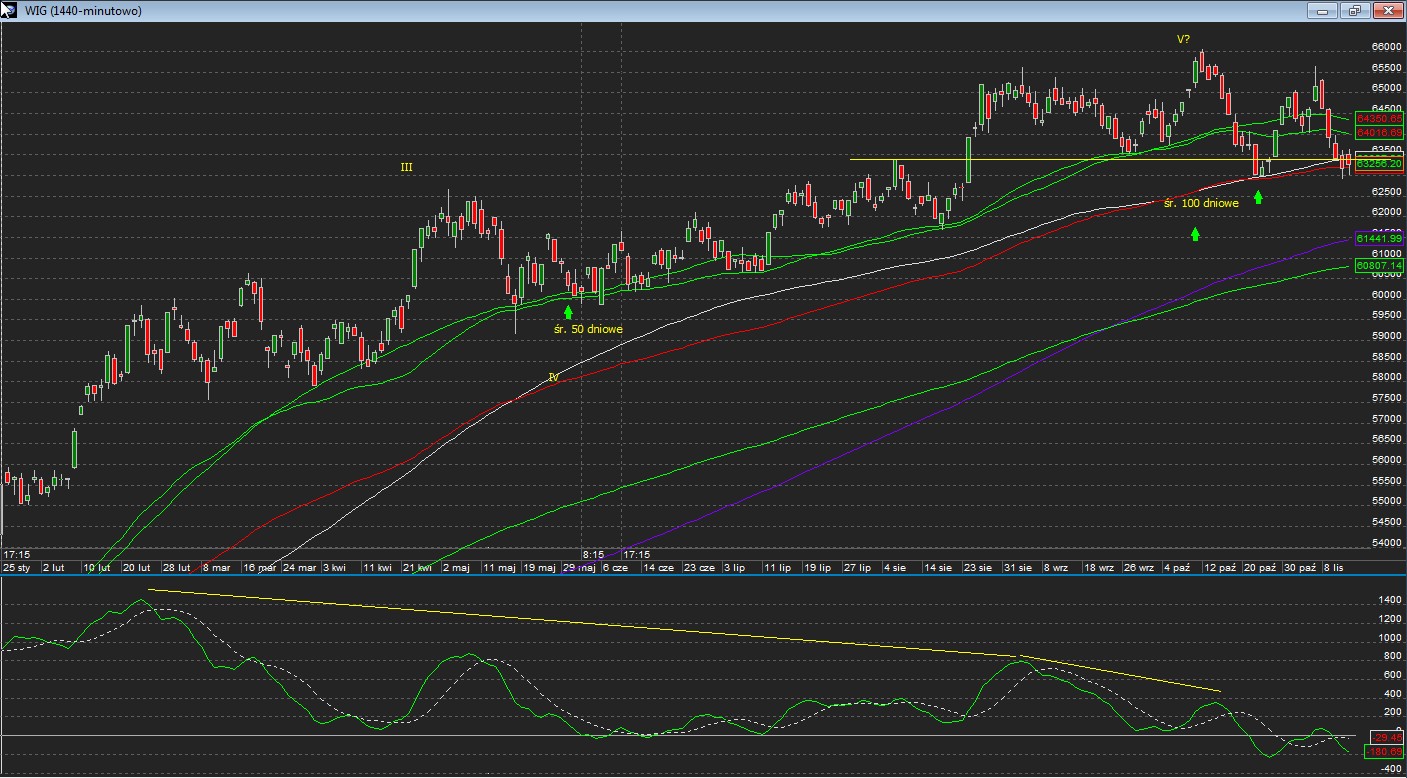The image size is (1407, 778).
Task: Click the 64350.65 price tag on axis
Action: click(x=1379, y=118)
